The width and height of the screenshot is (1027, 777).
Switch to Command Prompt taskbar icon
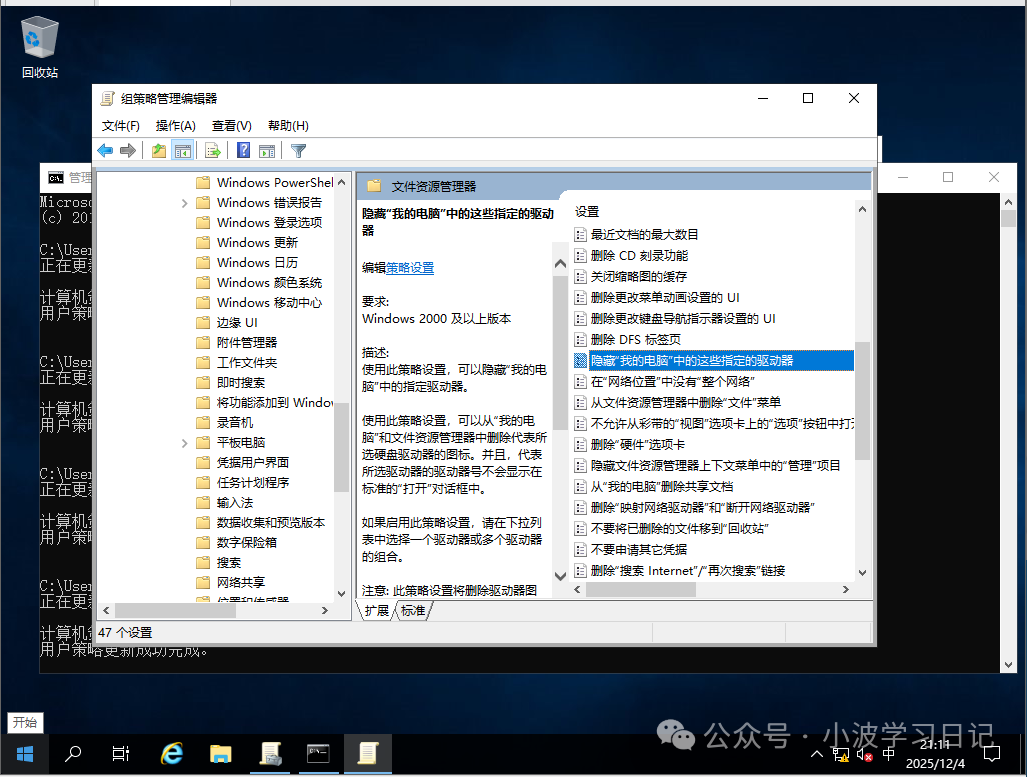click(318, 754)
